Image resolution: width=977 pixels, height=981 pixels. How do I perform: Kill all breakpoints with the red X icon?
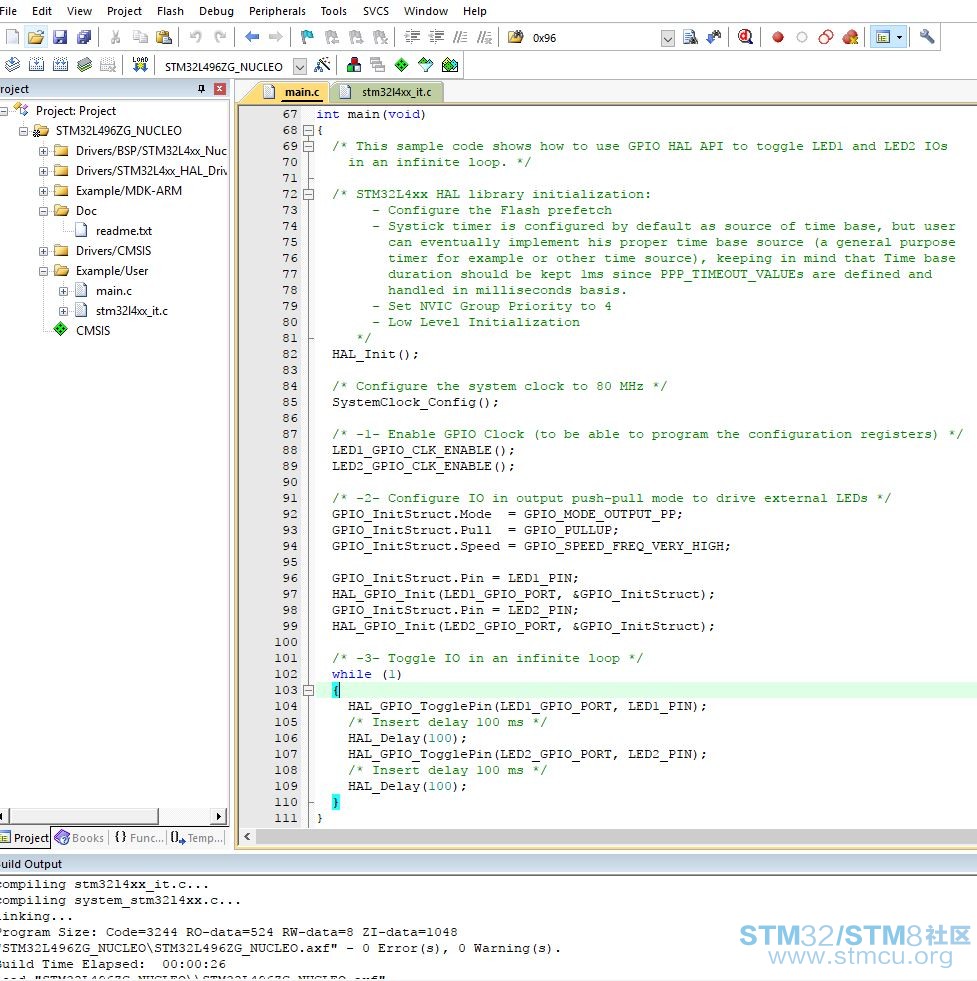[x=850, y=37]
